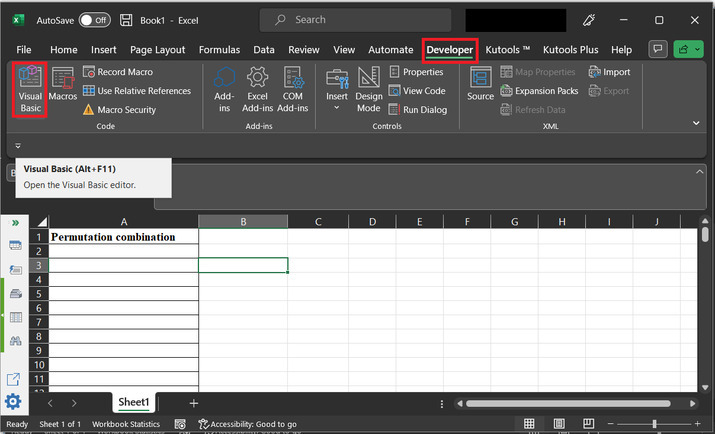Click Run Dialog
Image resolution: width=715 pixels, height=434 pixels.
[x=418, y=110]
